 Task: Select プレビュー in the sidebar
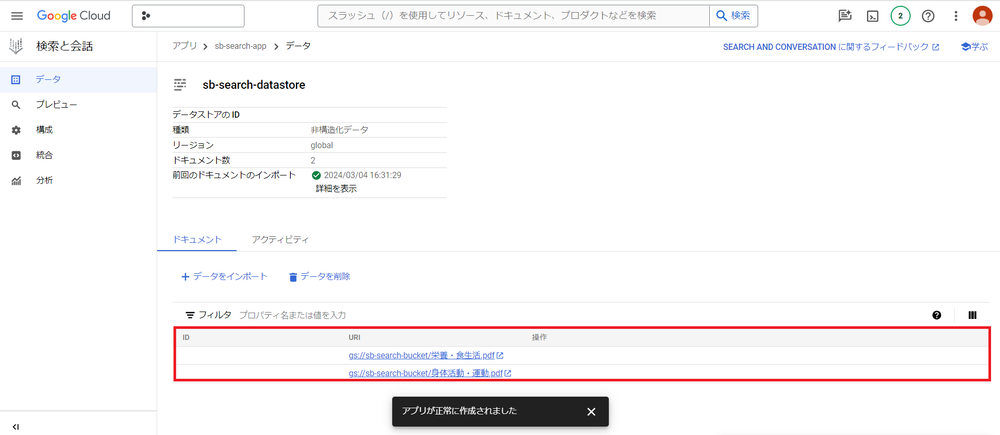[78, 105]
